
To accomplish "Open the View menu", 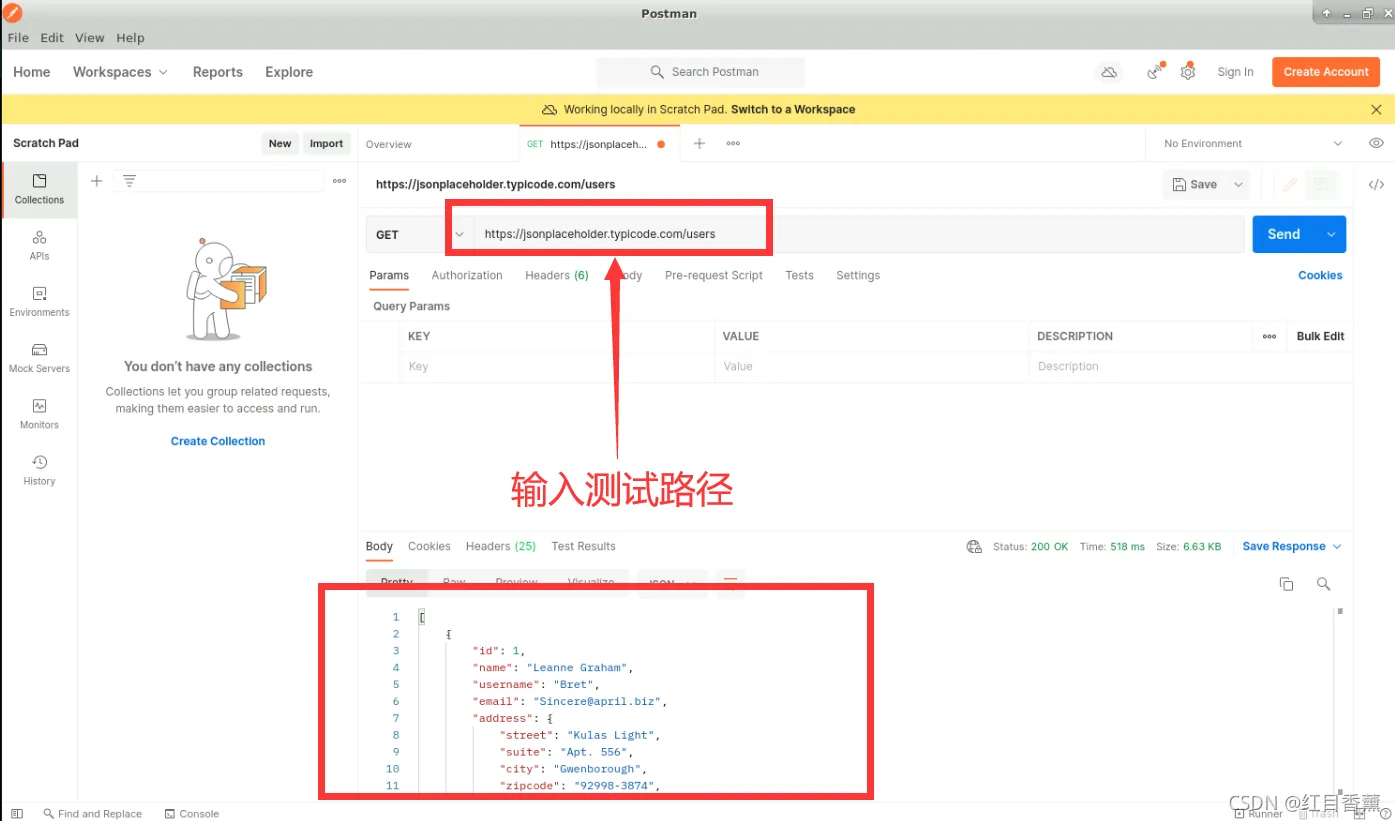I will pyautogui.click(x=89, y=38).
